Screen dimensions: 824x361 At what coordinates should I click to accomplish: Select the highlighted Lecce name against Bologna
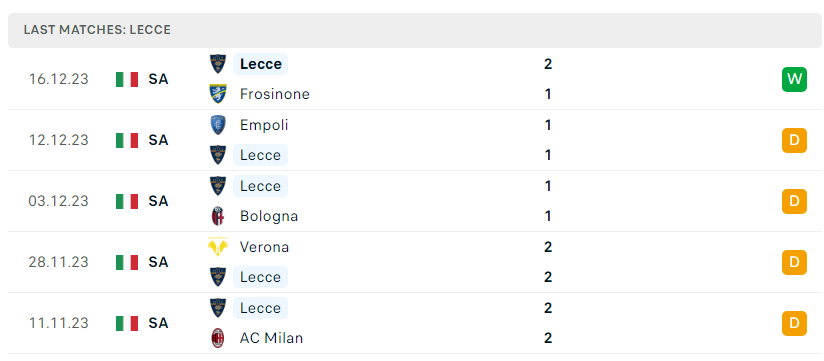[x=261, y=186]
